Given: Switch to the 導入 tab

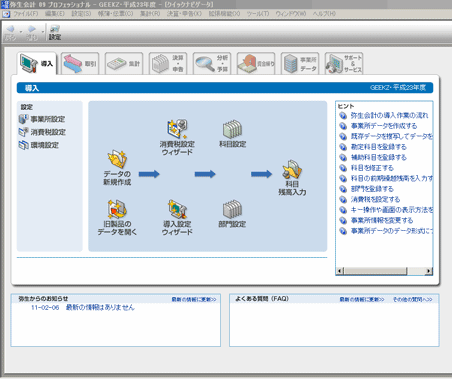Looking at the screenshot, I should point(37,63).
